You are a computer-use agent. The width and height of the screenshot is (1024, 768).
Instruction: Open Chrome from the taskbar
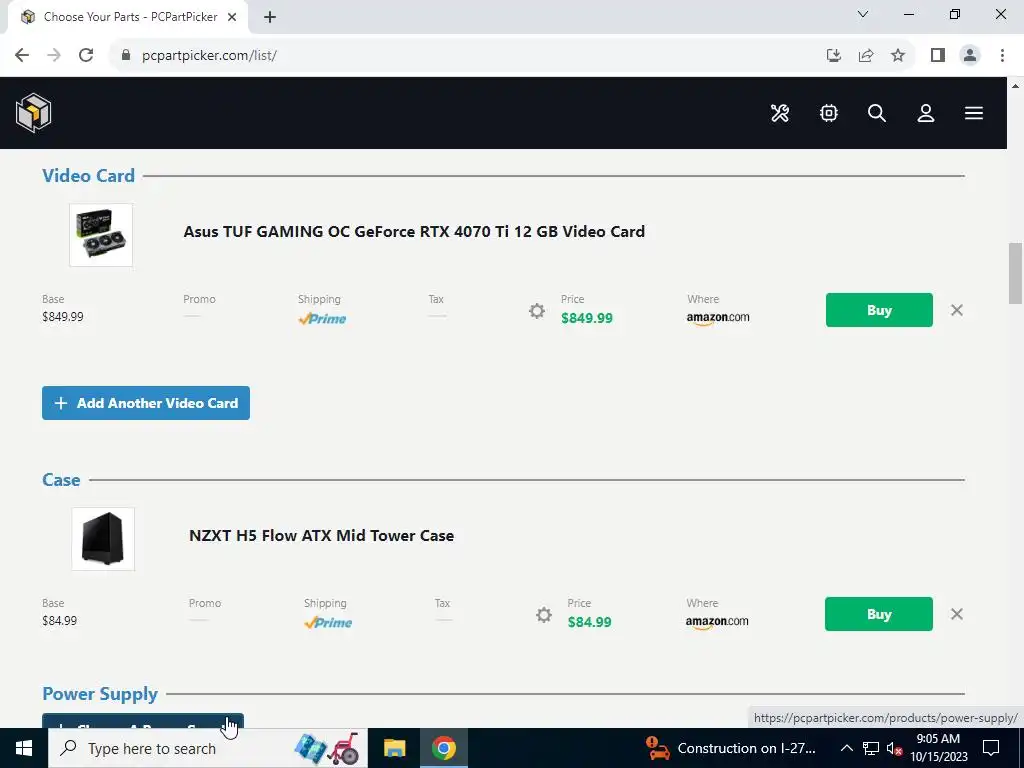[443, 748]
